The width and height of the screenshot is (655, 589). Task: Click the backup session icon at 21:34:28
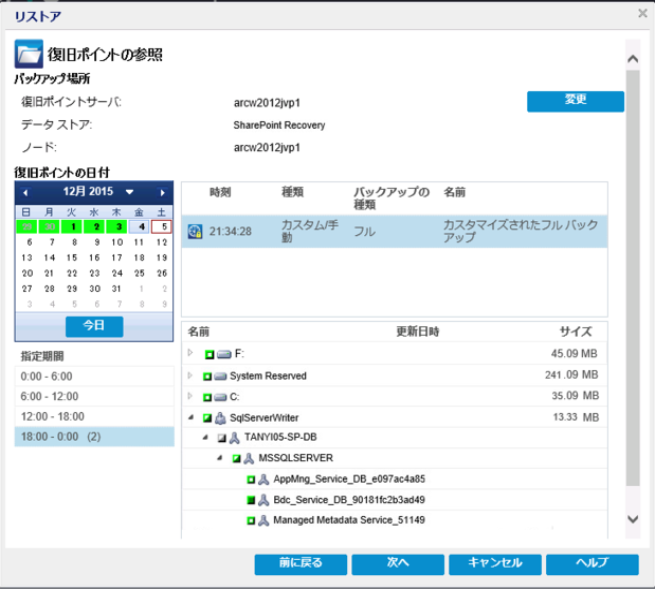195,231
